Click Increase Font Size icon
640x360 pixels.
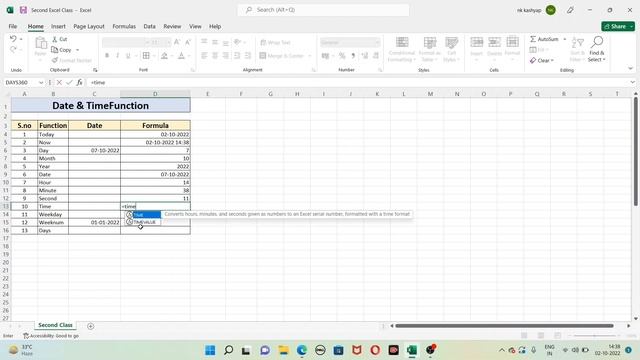[177, 42]
